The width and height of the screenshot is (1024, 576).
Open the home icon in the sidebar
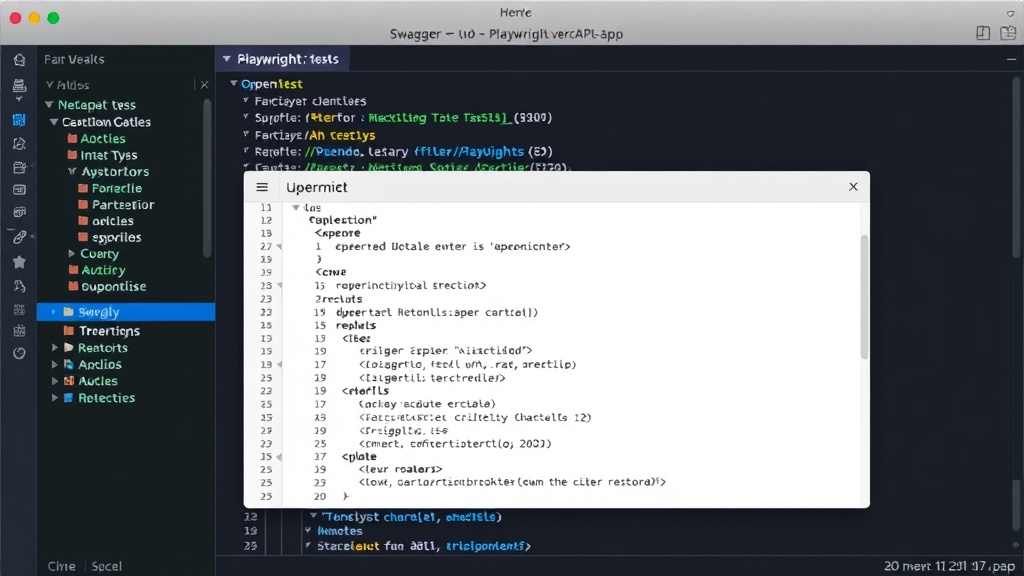(20, 60)
